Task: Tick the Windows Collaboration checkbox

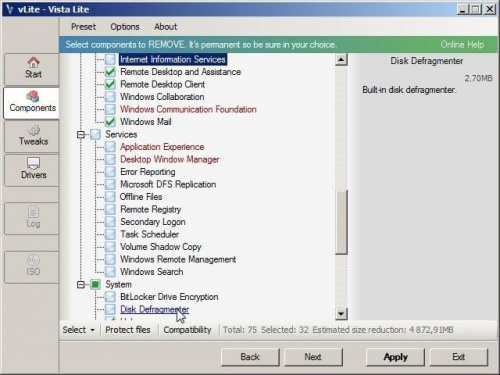Action: [110, 97]
